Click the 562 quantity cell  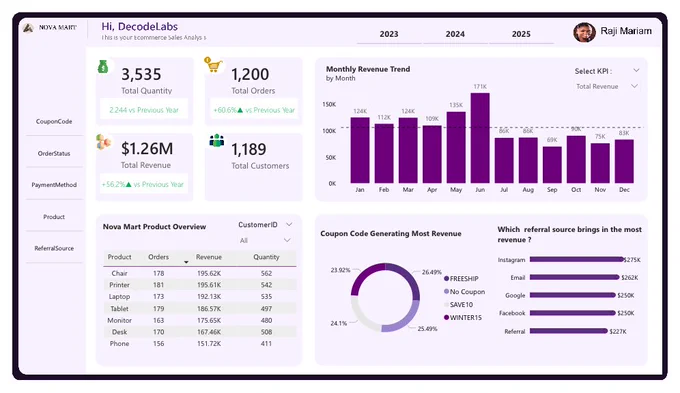(x=266, y=273)
